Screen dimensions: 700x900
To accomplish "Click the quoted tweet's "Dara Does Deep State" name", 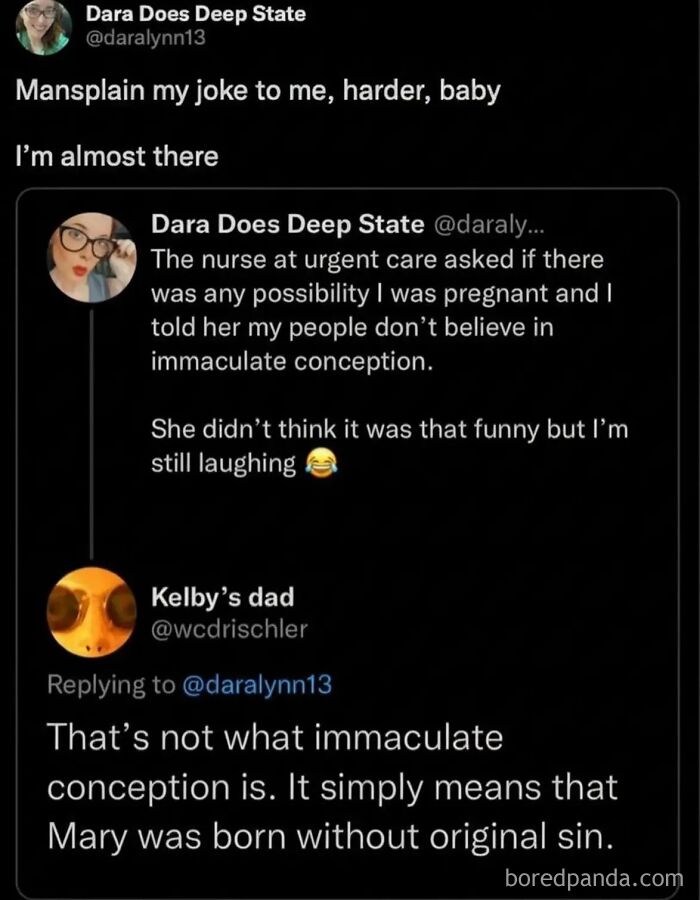I will point(288,225).
